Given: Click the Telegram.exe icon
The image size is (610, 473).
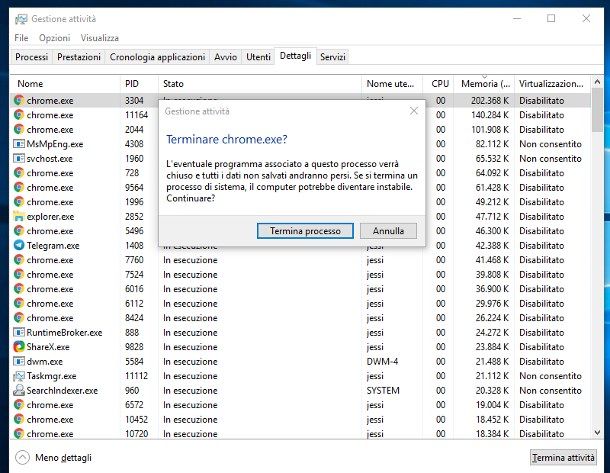Looking at the screenshot, I should (19, 245).
